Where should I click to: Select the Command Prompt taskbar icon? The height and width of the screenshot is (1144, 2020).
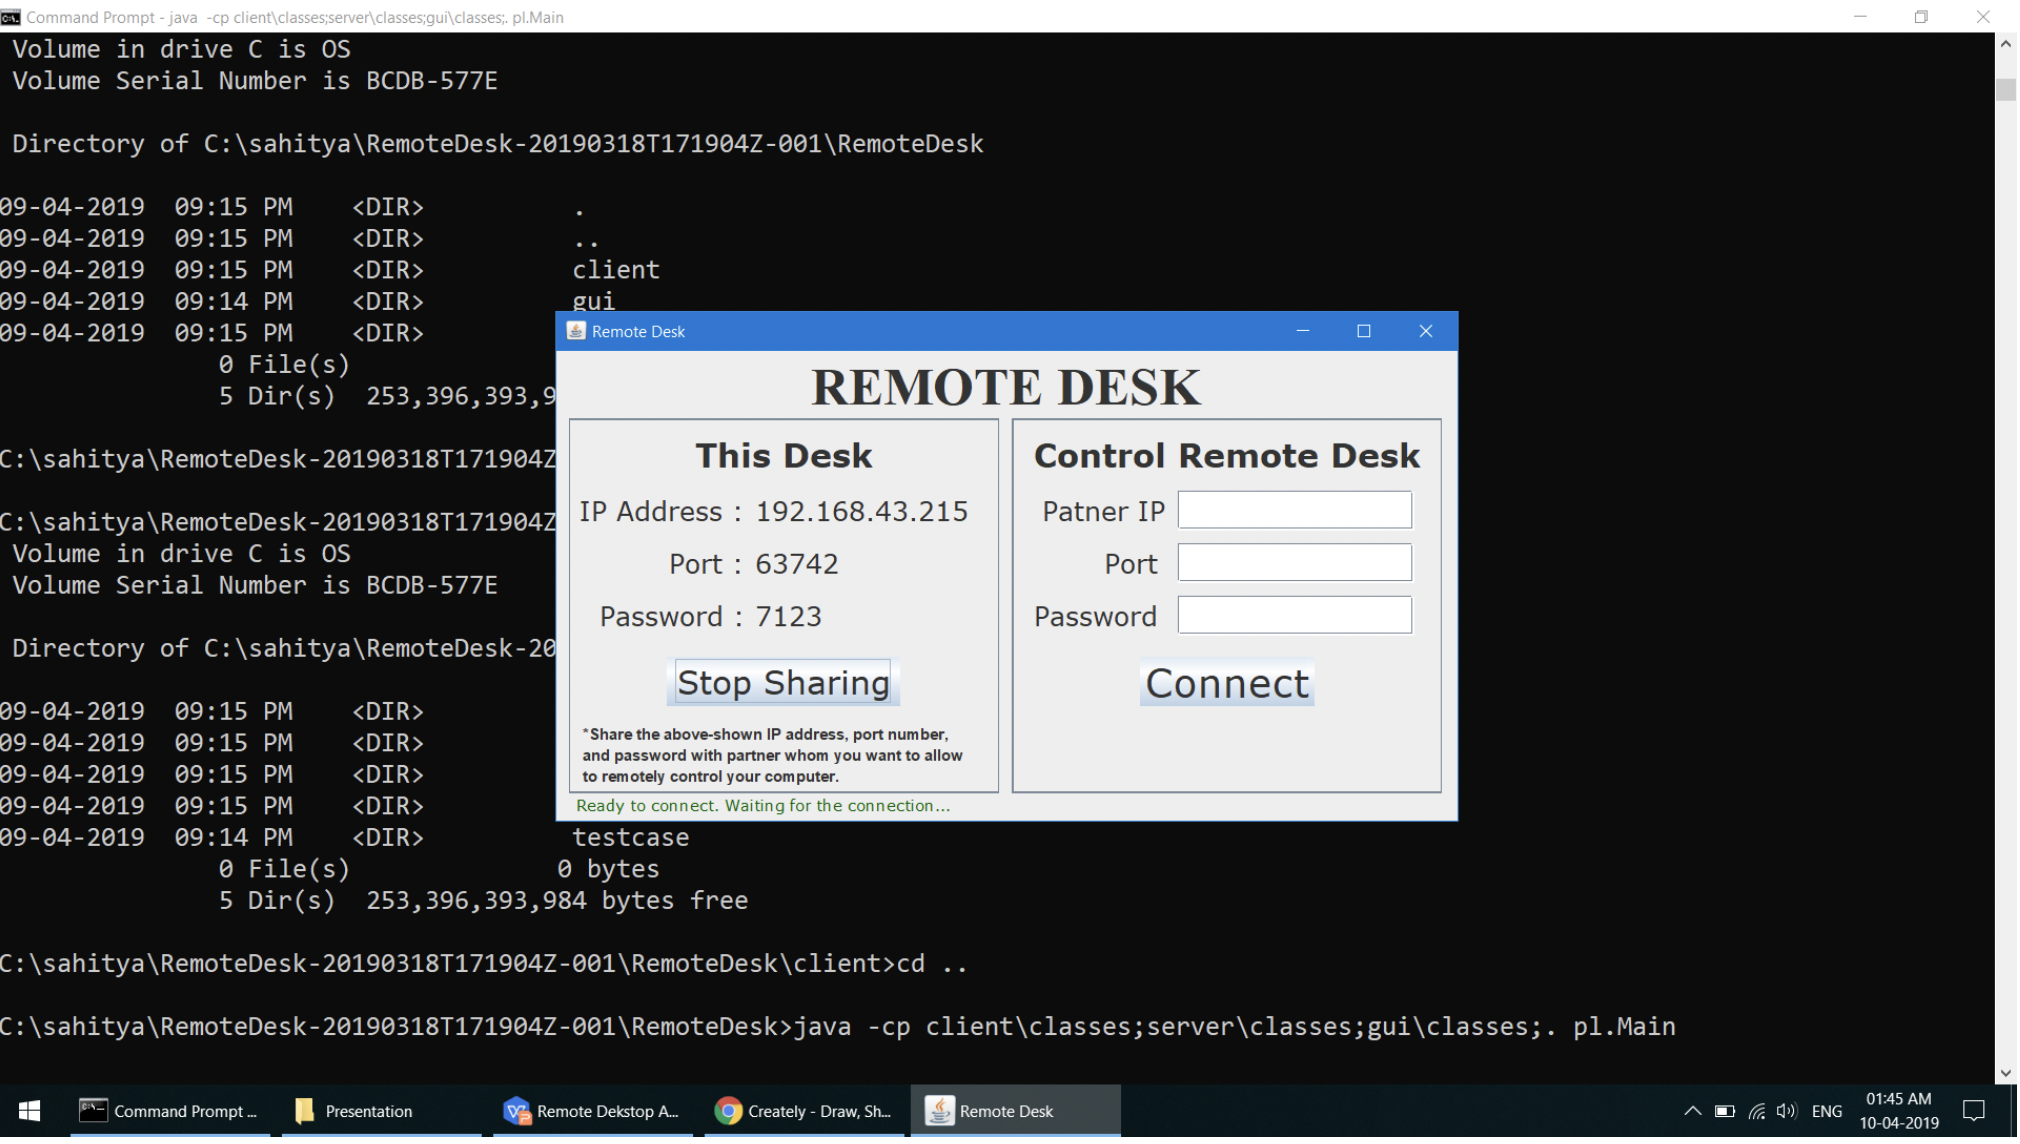168,1110
